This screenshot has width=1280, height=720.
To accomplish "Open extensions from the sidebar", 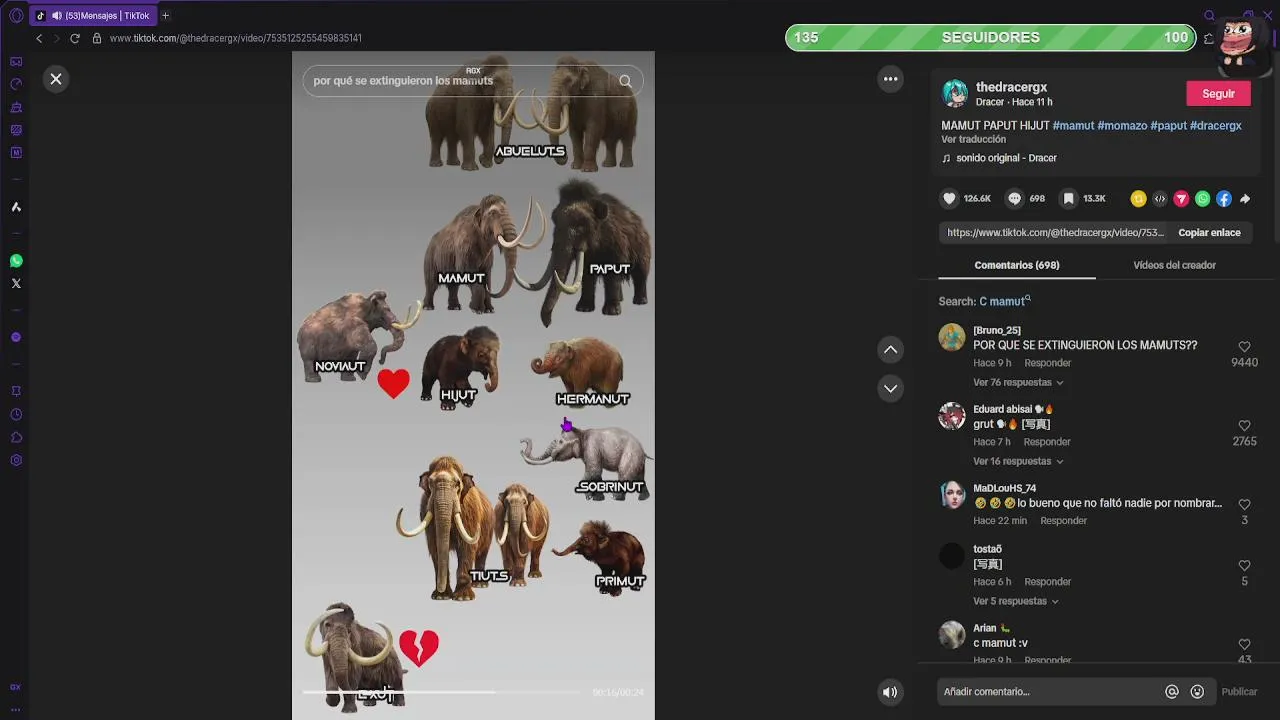I will tap(16, 437).
